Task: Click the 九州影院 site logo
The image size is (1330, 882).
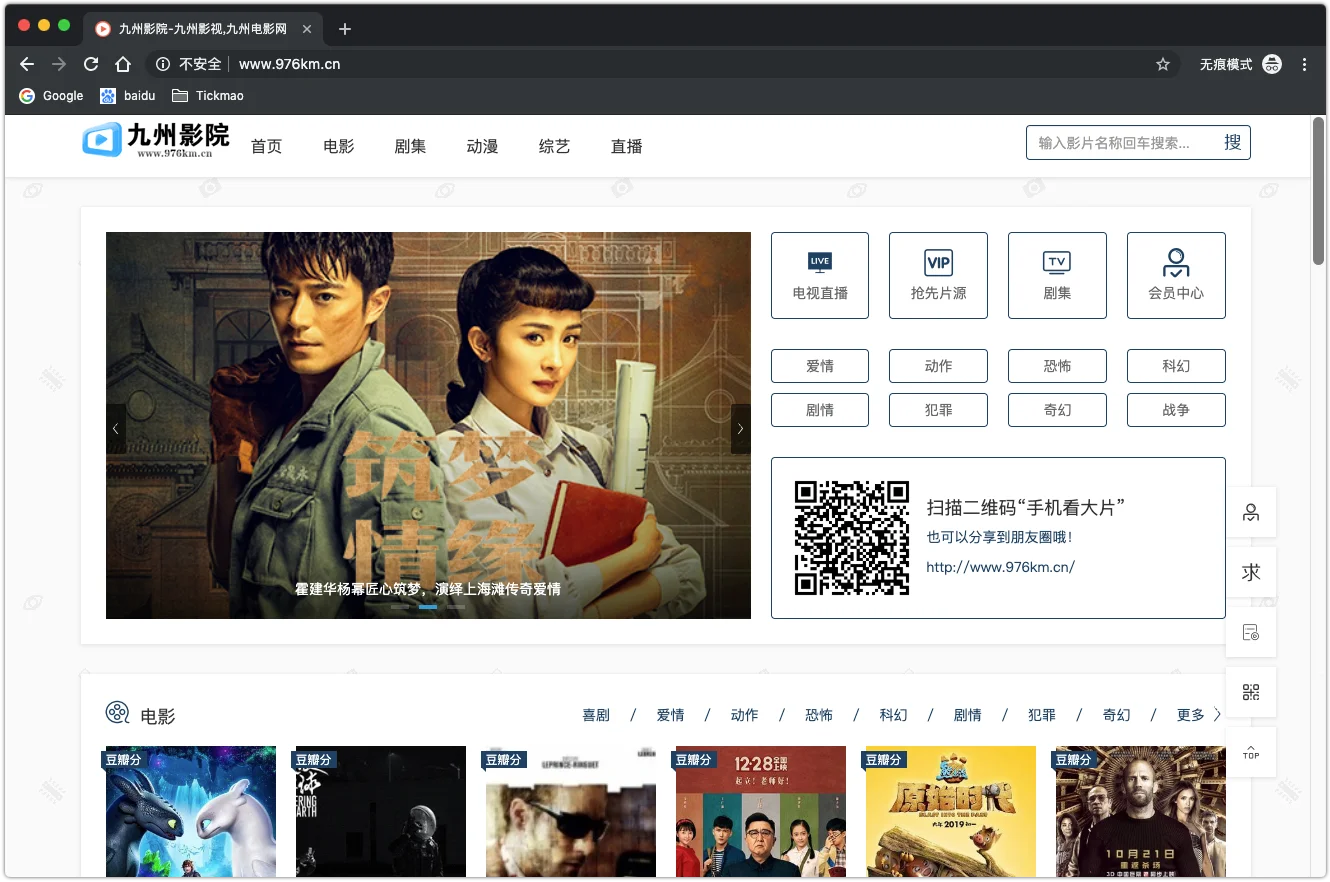Action: coord(156,140)
